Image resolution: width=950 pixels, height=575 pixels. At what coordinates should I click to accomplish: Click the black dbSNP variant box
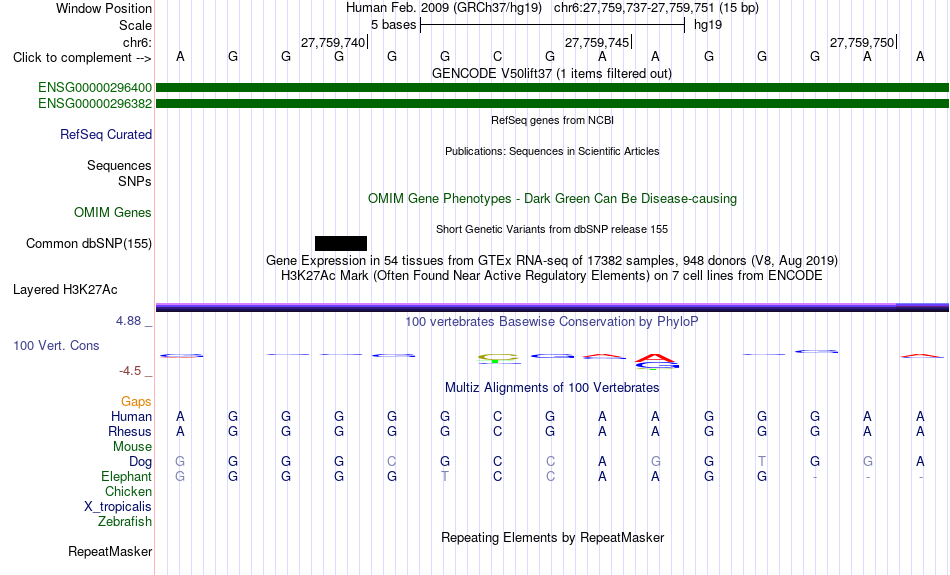(x=341, y=244)
